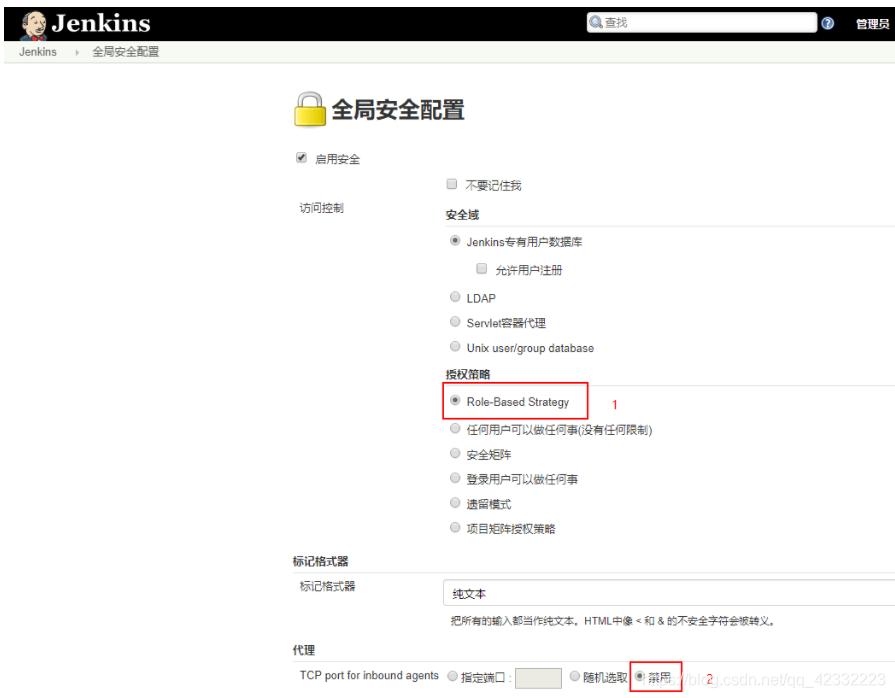The image size is (895, 698).
Task: Select the Role-Based Strategy radio
Action: (455, 400)
